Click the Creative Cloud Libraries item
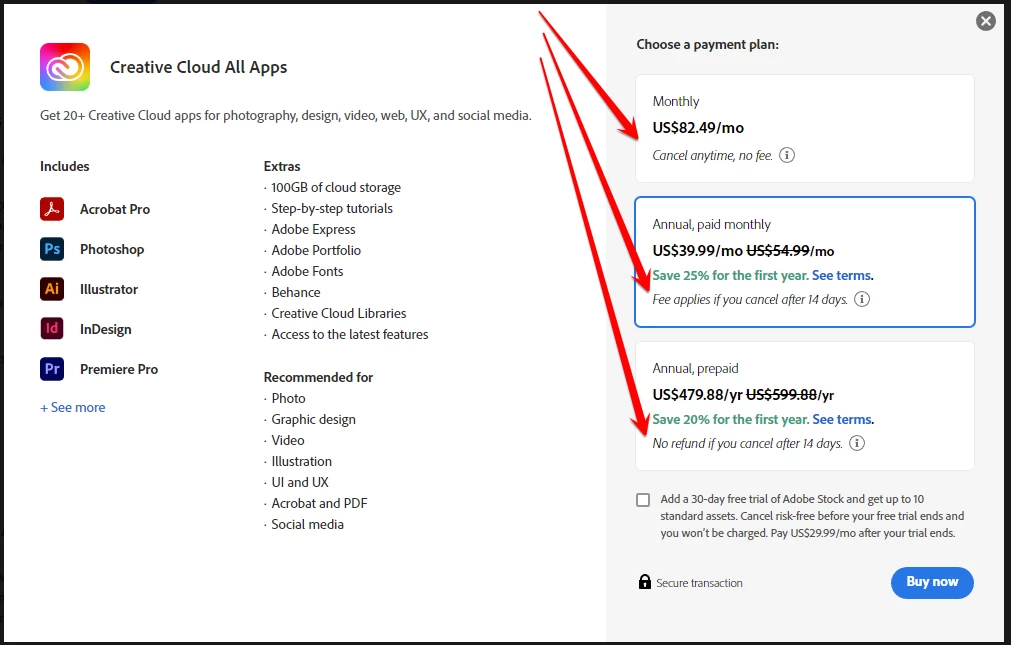The height and width of the screenshot is (645, 1011). click(x=339, y=313)
